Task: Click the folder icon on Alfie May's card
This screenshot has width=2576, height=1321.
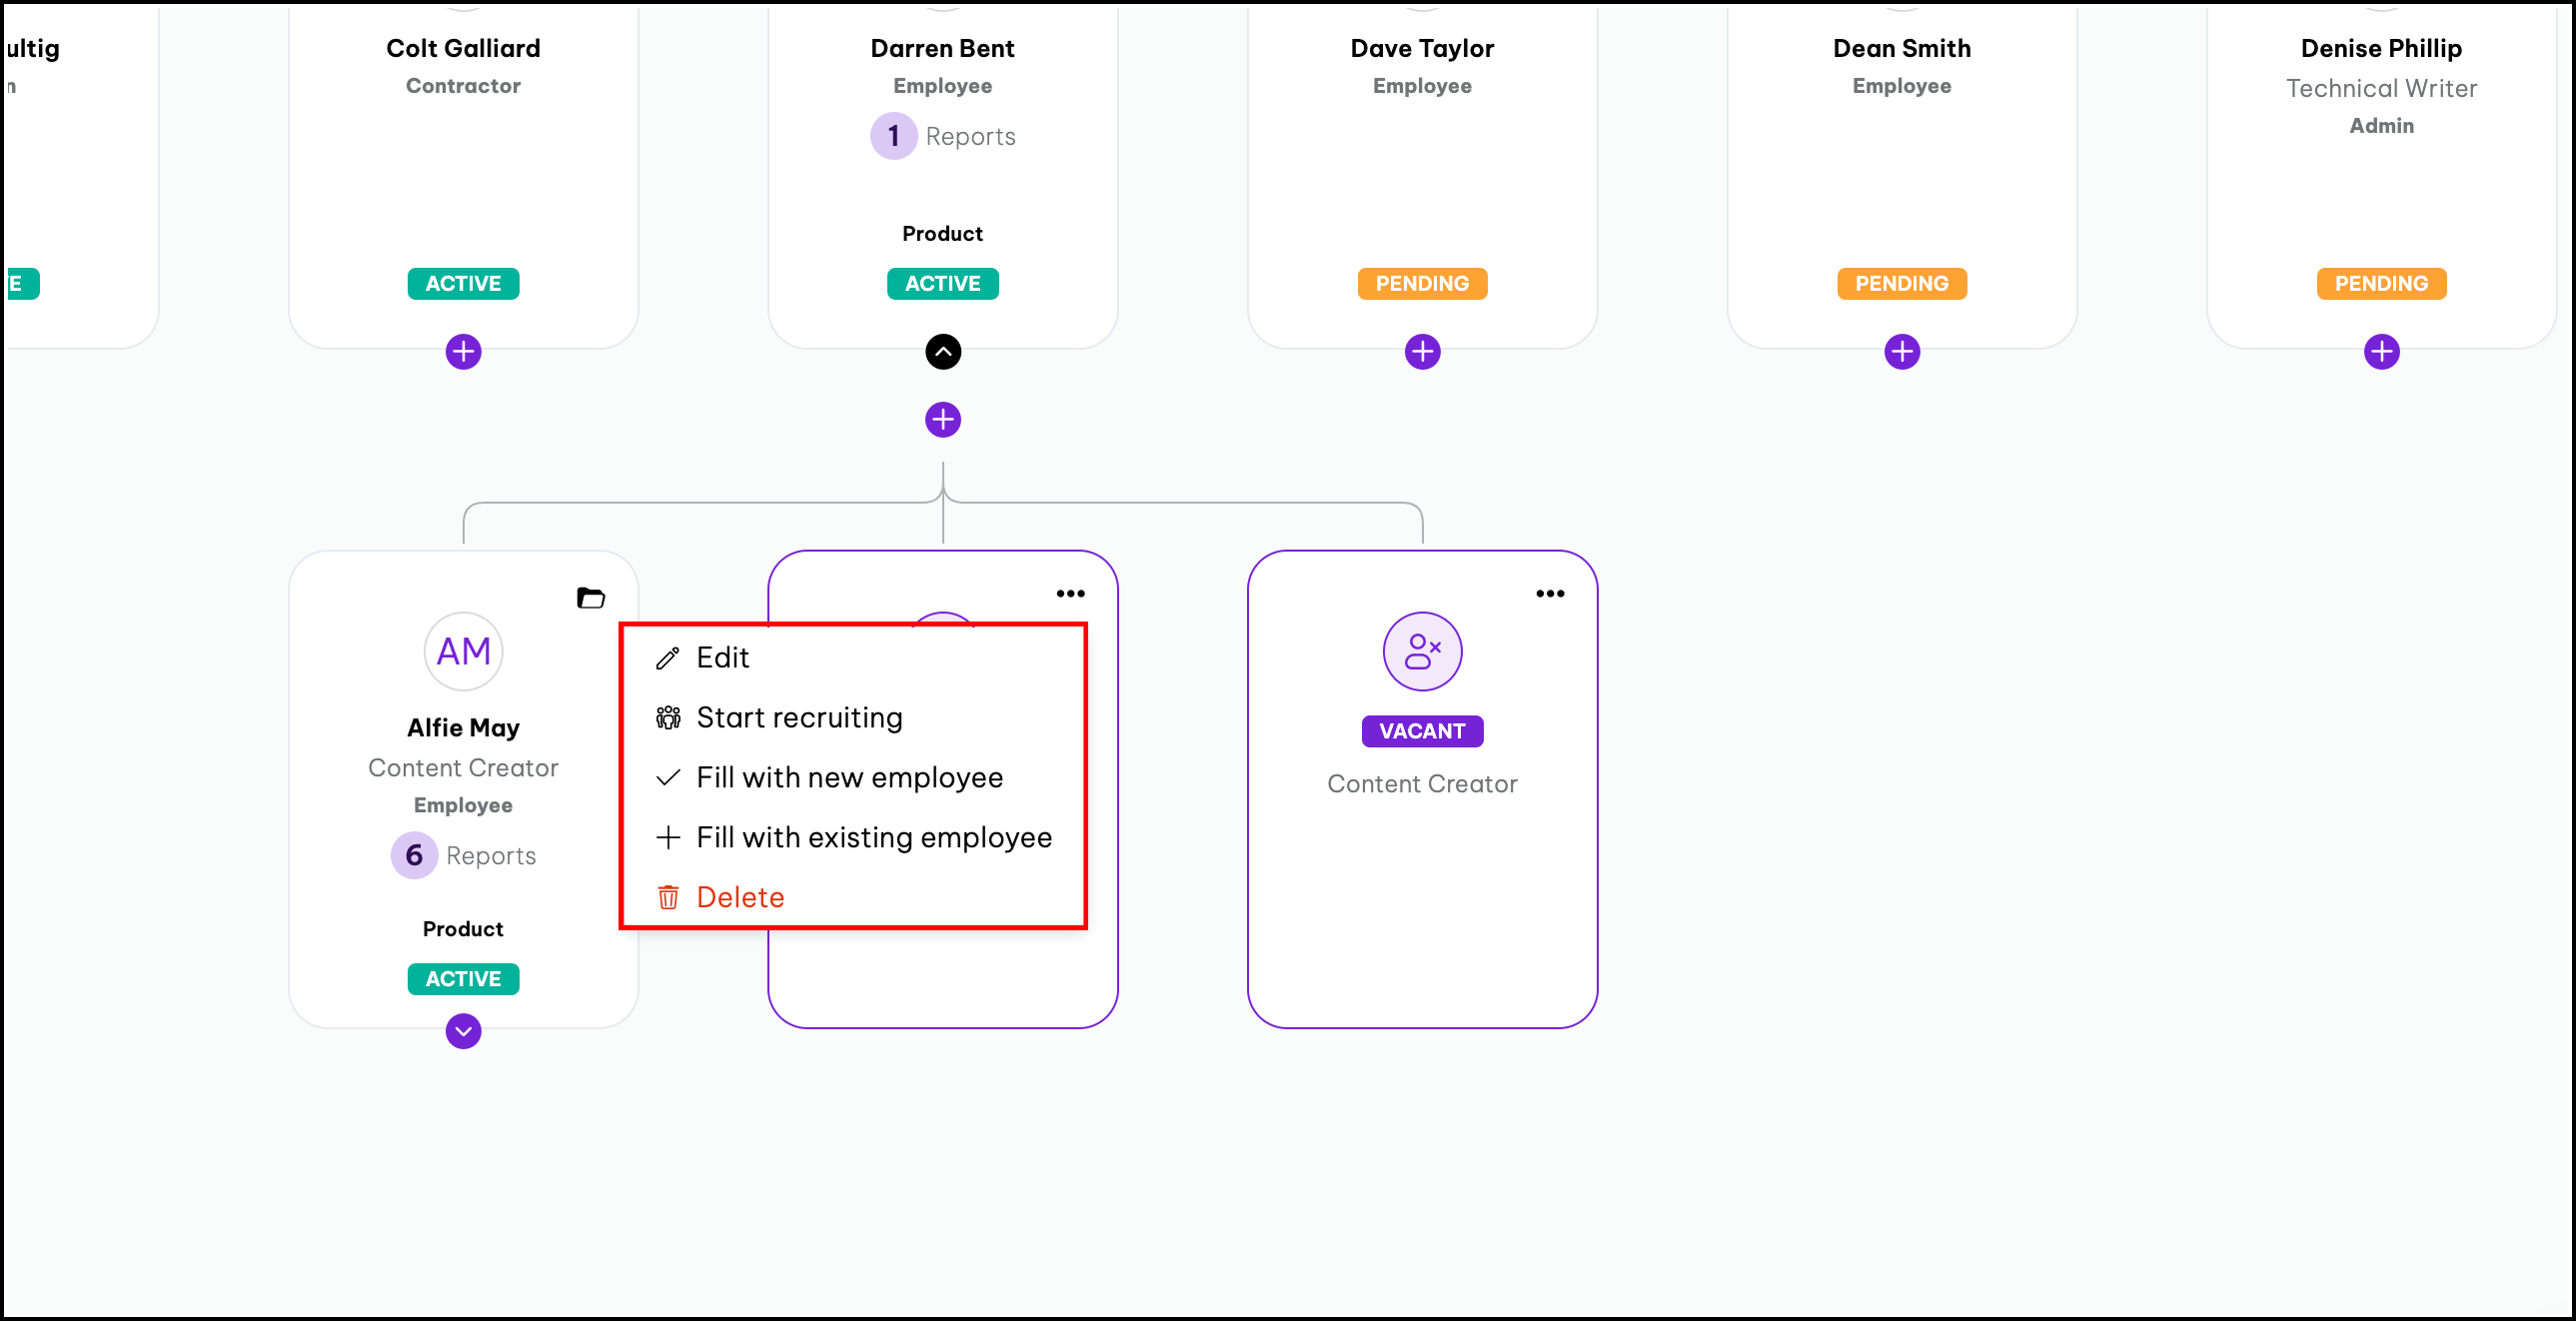Action: point(590,598)
